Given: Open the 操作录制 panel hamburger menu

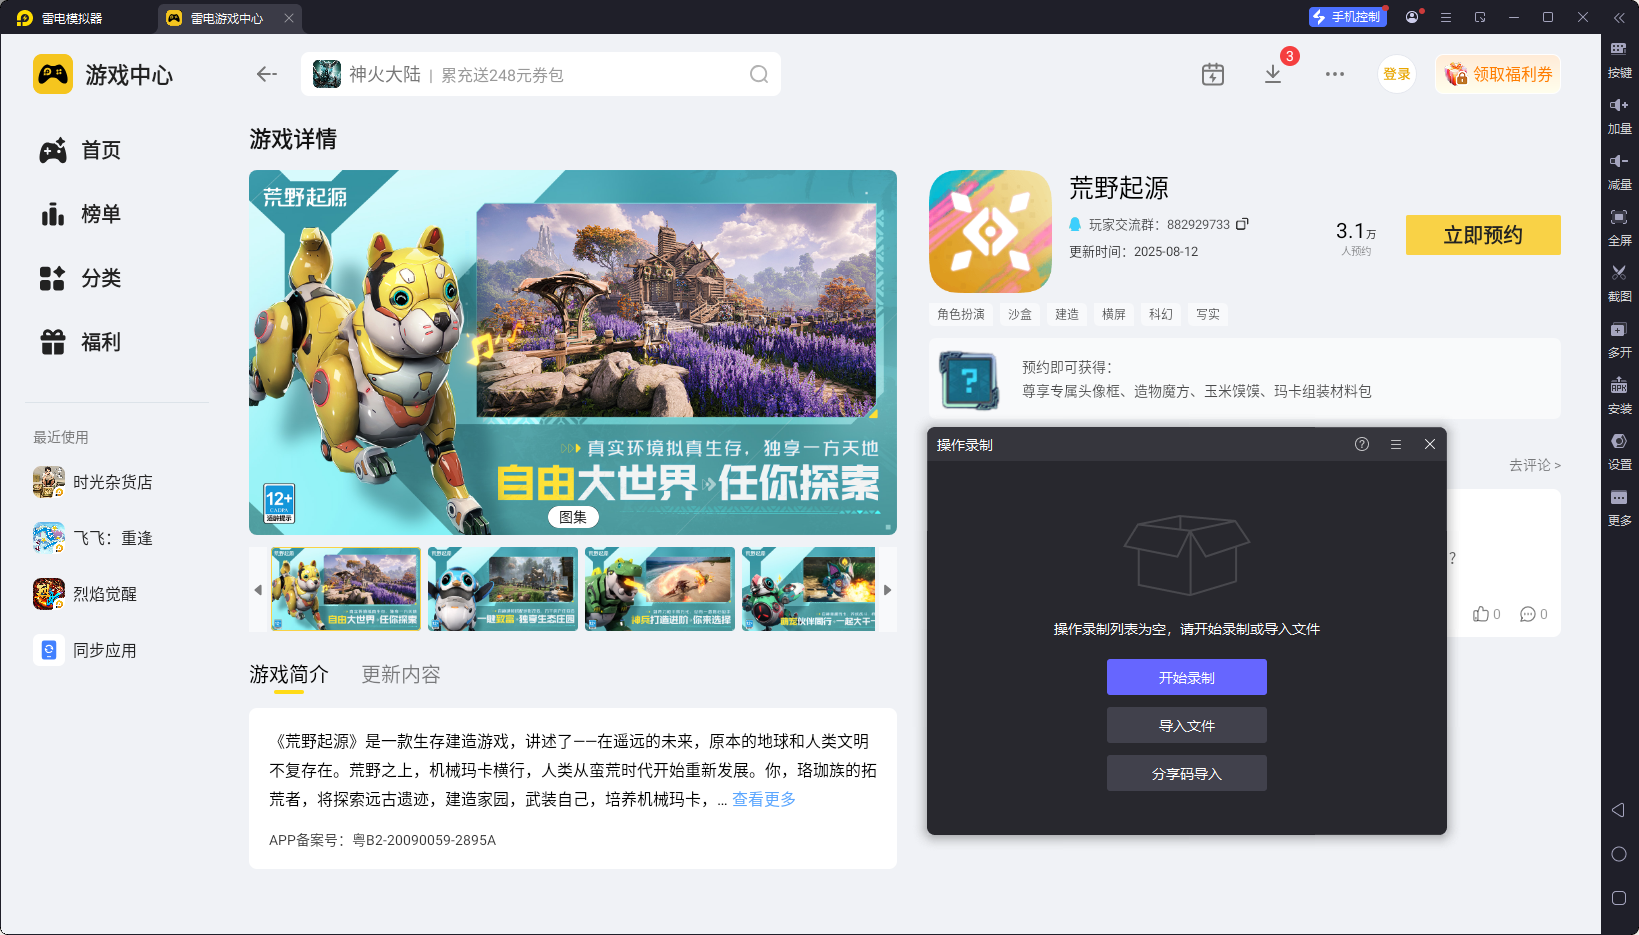Looking at the screenshot, I should point(1396,444).
